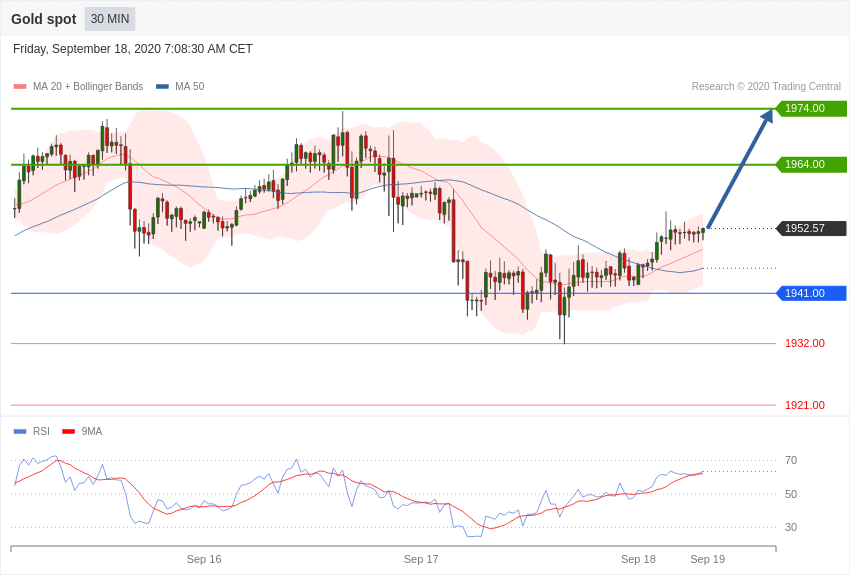Click the 1964.00 resistance price tag

point(812,164)
